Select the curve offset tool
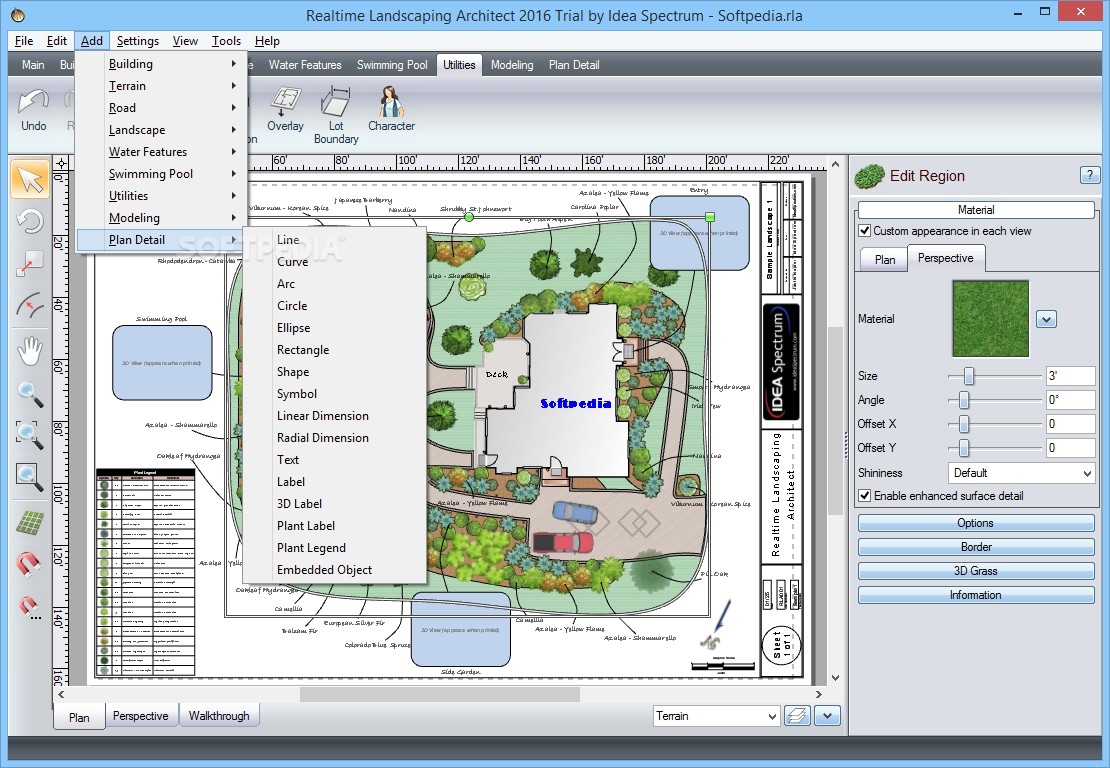Viewport: 1110px width, 768px height. tap(30, 305)
